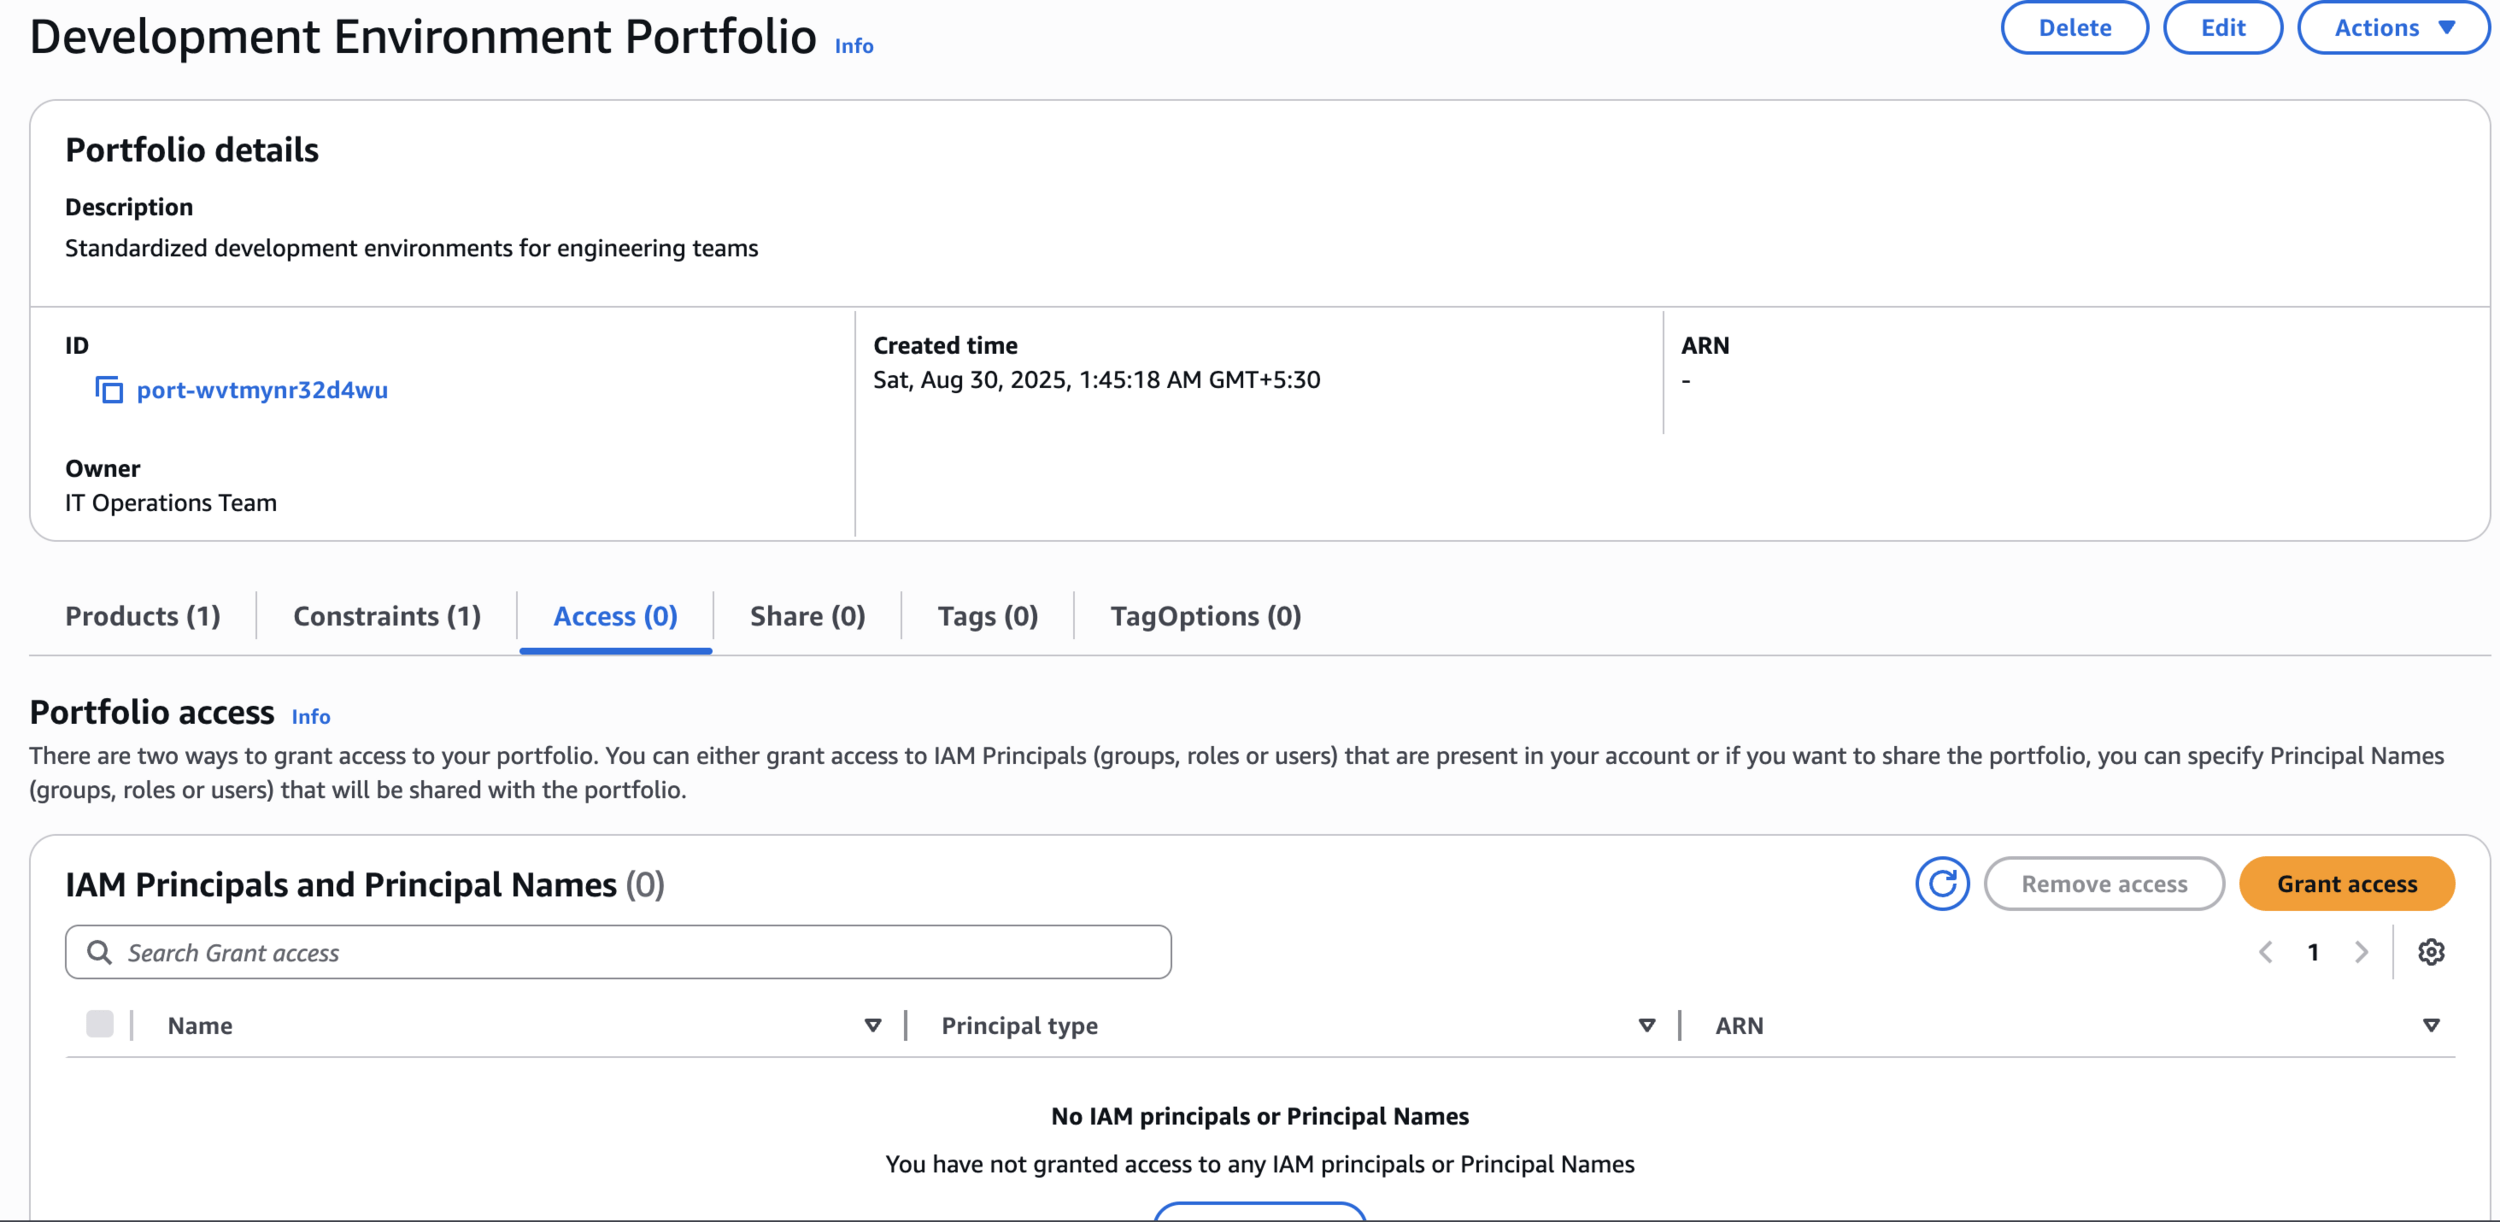The width and height of the screenshot is (2500, 1222).
Task: Go to next page chevron
Action: click(2361, 952)
